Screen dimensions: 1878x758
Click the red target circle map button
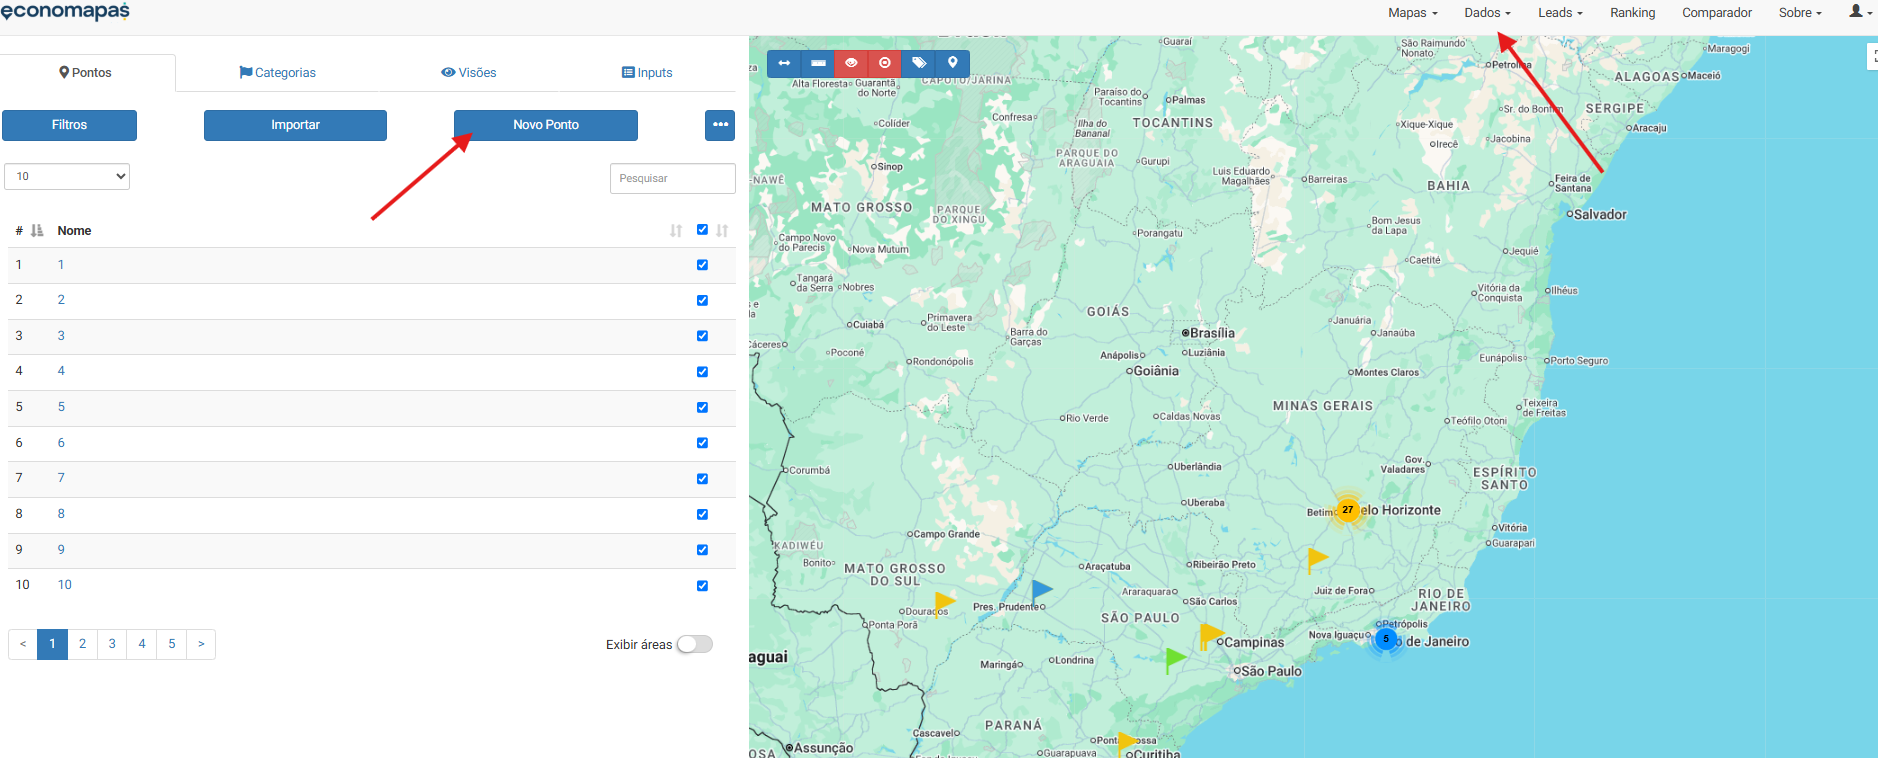coord(885,63)
